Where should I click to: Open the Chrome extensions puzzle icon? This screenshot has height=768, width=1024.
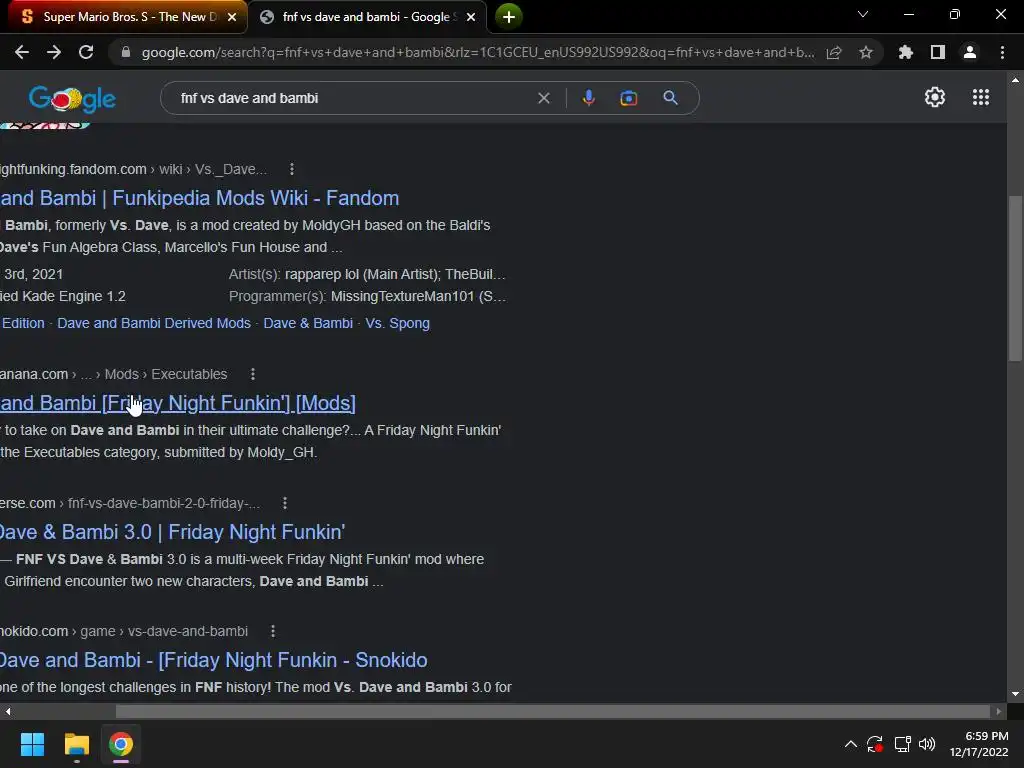(905, 52)
